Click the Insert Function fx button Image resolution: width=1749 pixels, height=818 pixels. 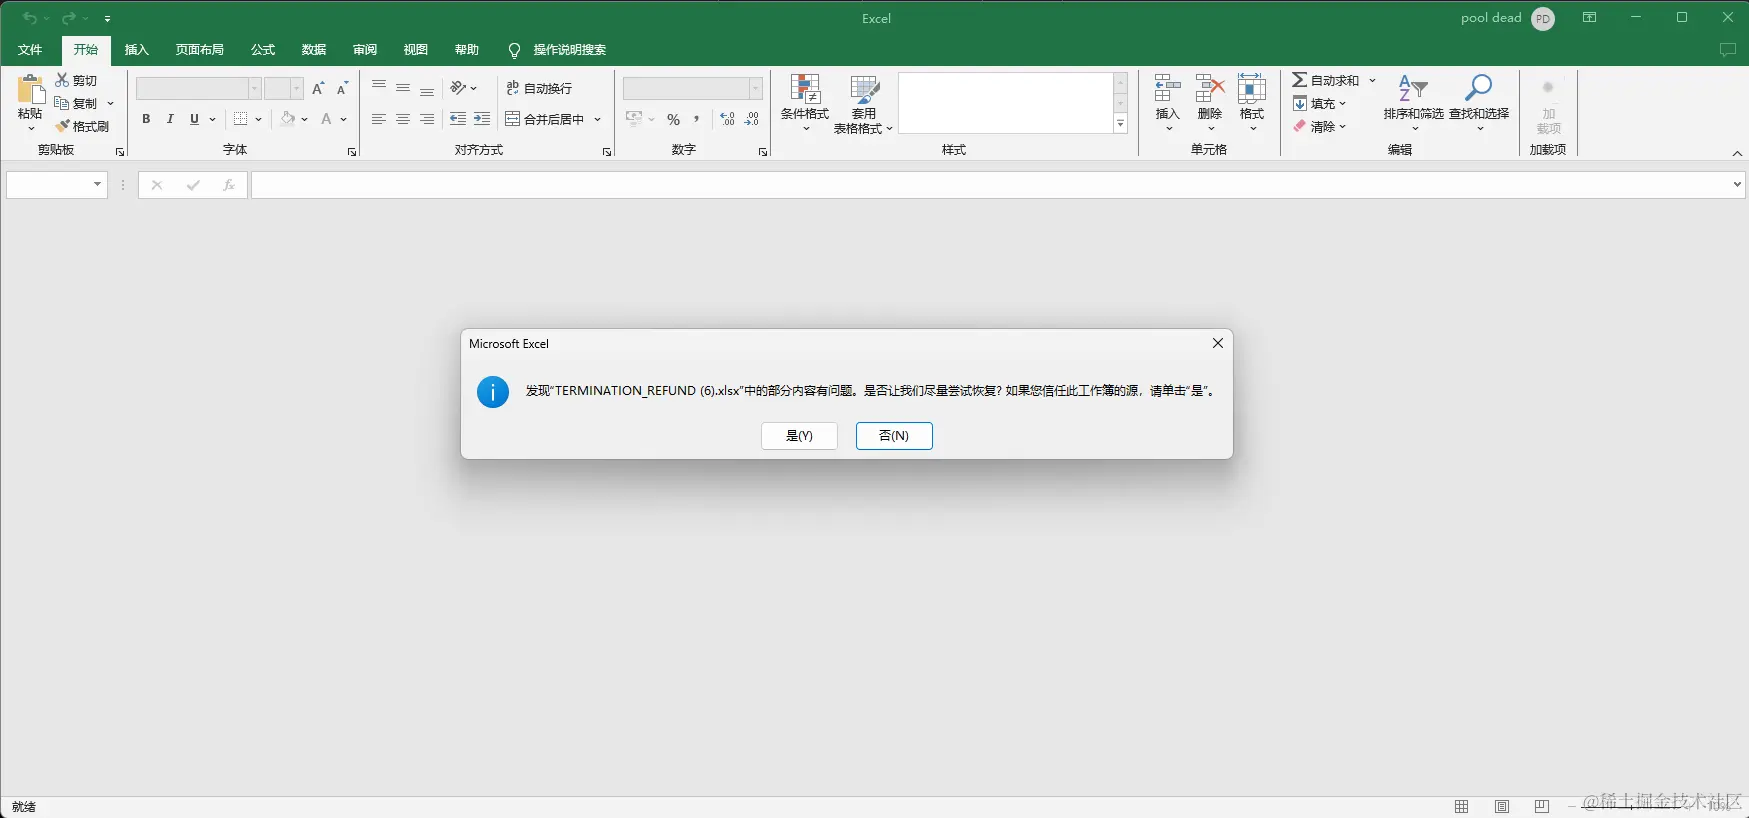(229, 185)
